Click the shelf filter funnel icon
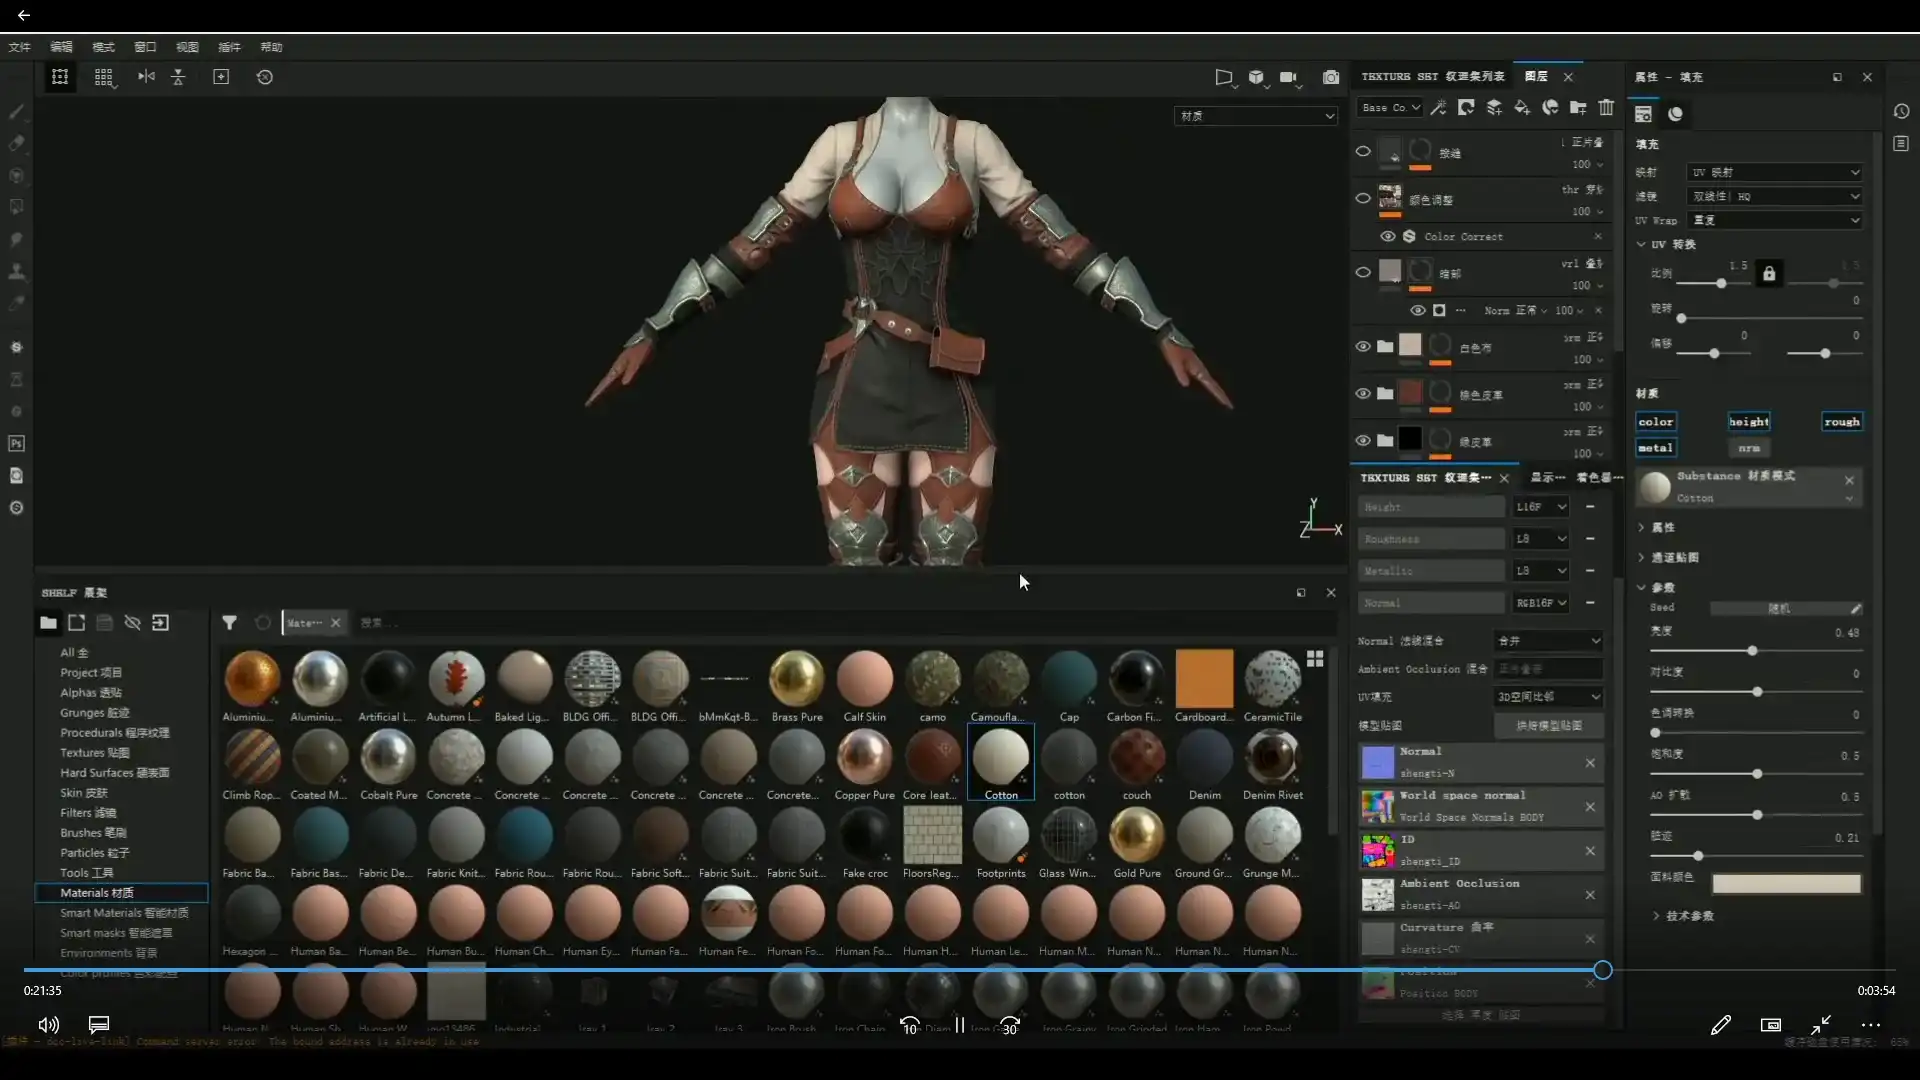 [229, 623]
